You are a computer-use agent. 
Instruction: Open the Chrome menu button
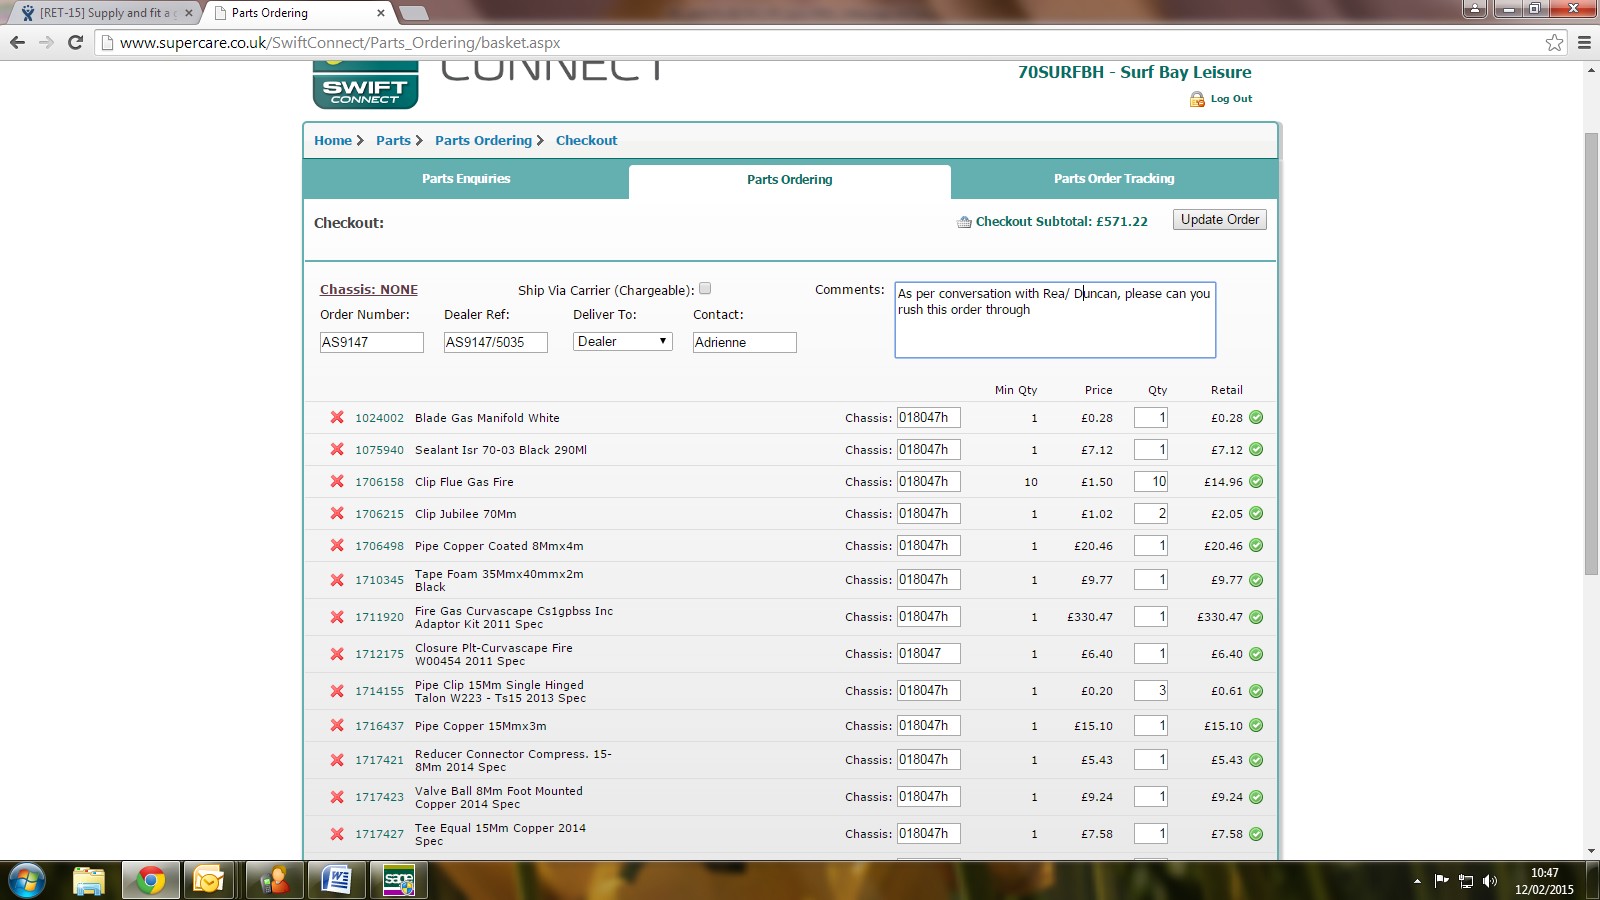coord(1584,42)
